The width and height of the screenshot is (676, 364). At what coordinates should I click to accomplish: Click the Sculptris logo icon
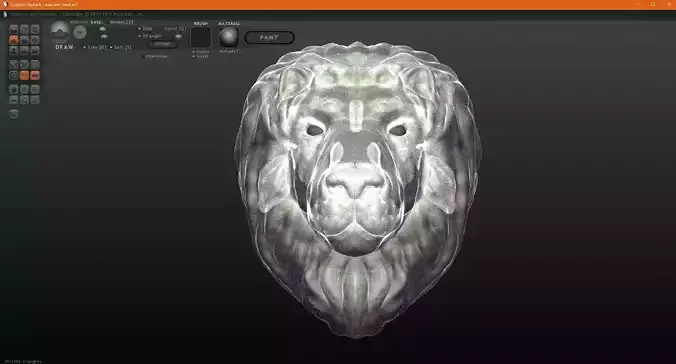coord(5,4)
